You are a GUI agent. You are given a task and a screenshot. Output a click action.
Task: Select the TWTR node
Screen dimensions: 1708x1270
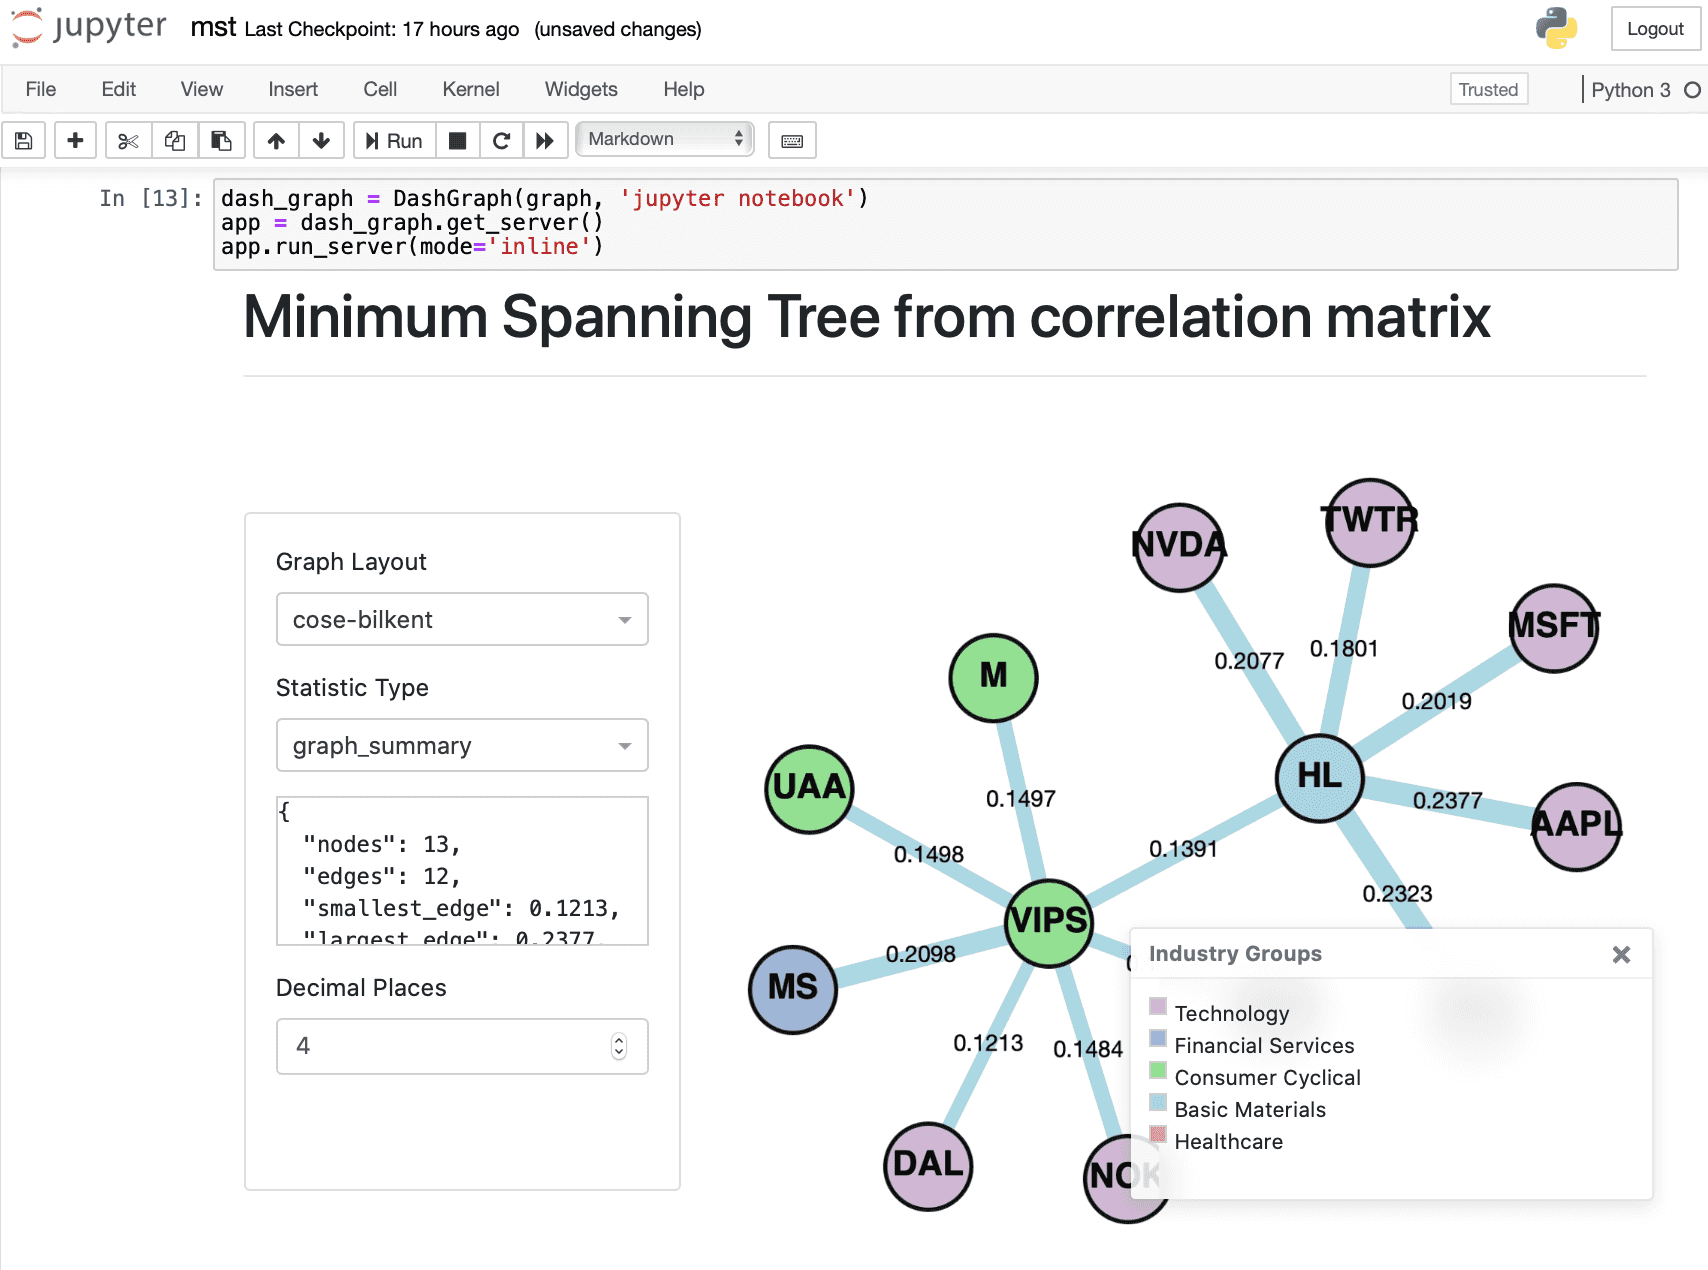[1370, 523]
